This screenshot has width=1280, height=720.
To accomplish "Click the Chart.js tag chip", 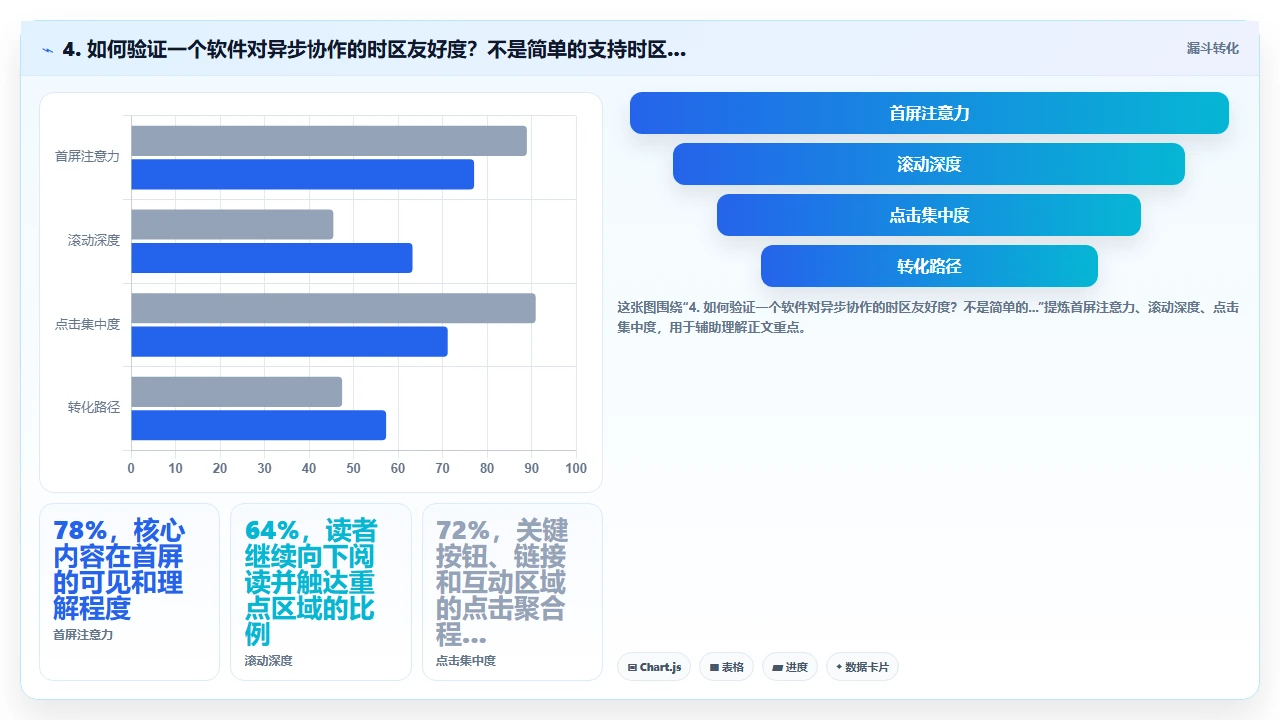I will tap(654, 667).
